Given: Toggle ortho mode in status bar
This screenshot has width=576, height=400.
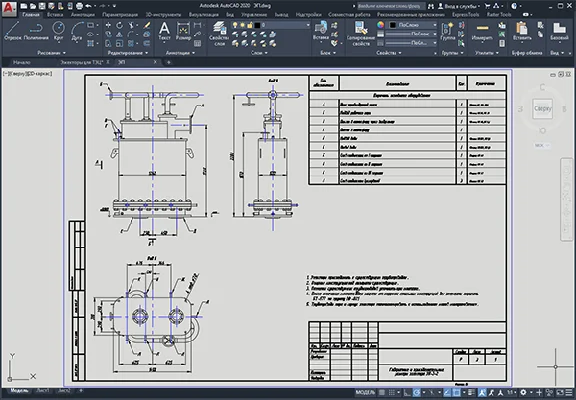Looking at the screenshot, I should point(407,393).
